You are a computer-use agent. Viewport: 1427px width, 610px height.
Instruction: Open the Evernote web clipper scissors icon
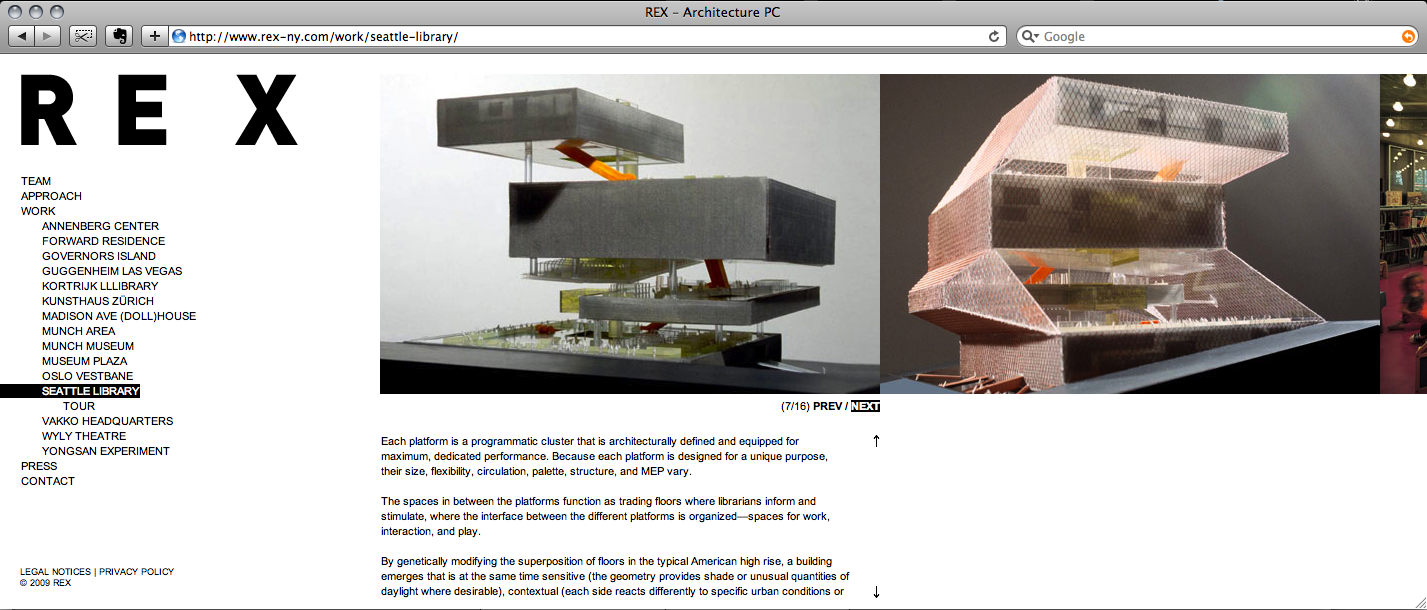click(x=82, y=35)
